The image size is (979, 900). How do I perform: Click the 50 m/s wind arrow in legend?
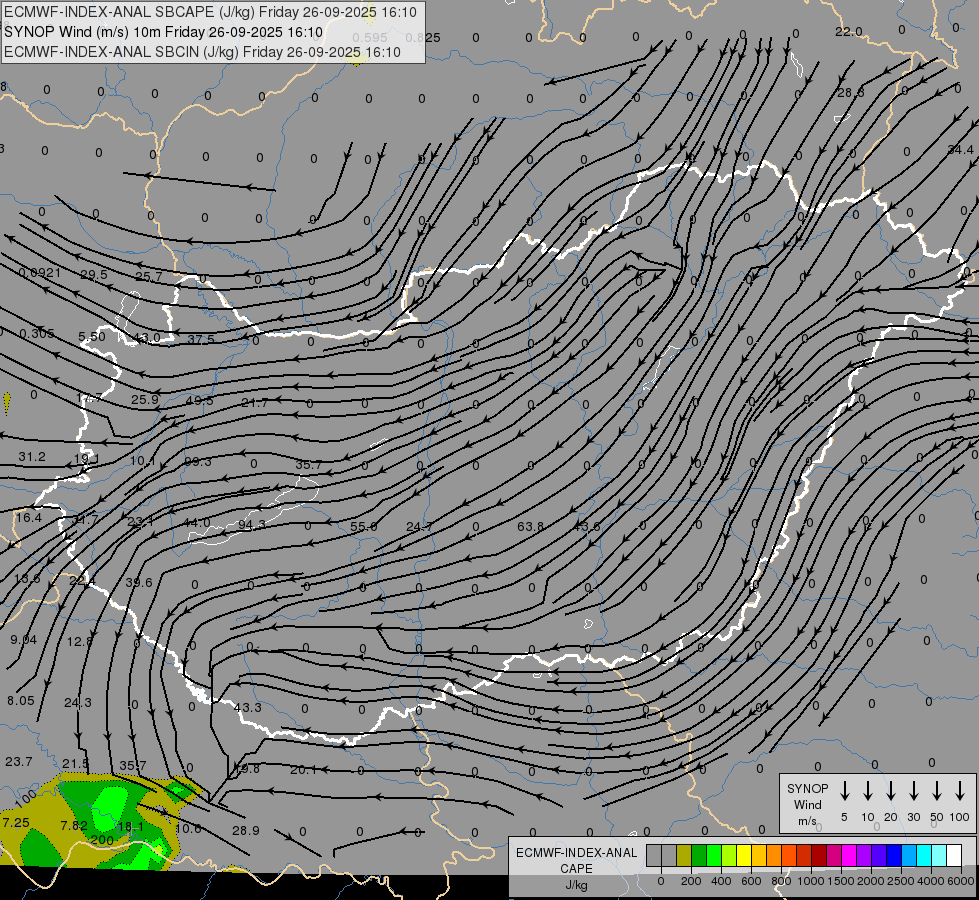(937, 791)
